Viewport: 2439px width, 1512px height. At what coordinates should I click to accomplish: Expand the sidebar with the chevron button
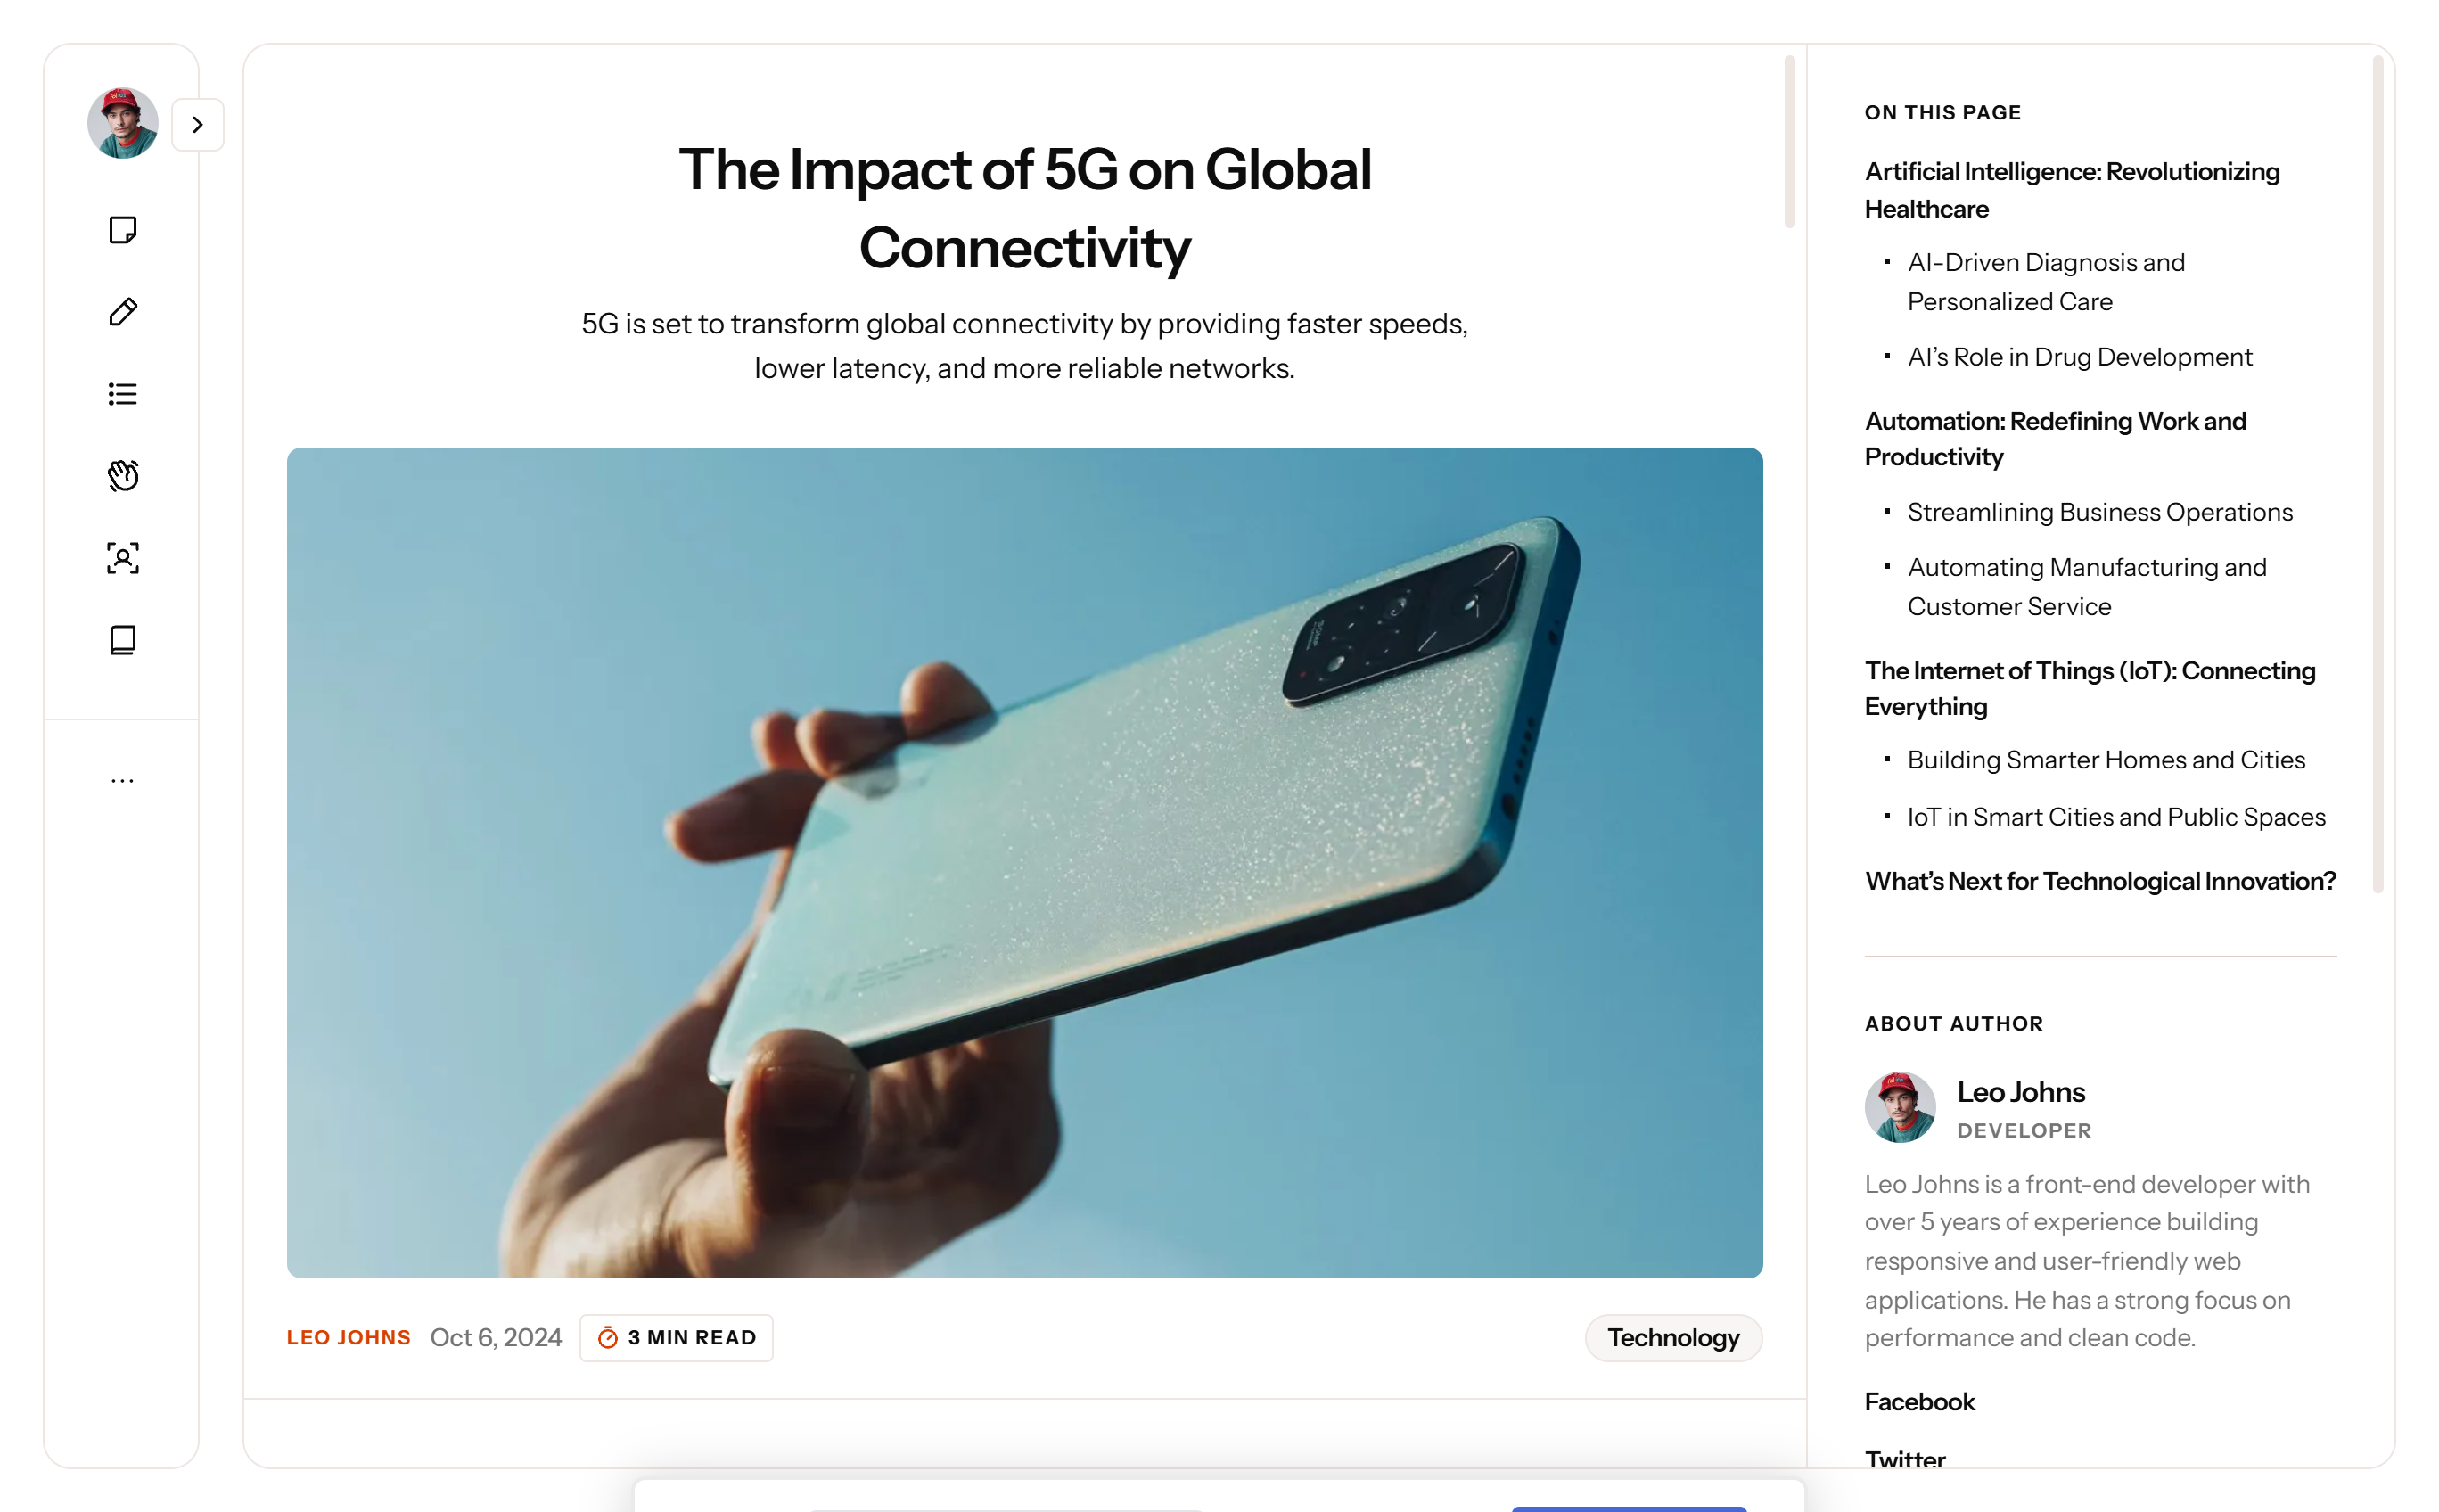click(x=197, y=125)
